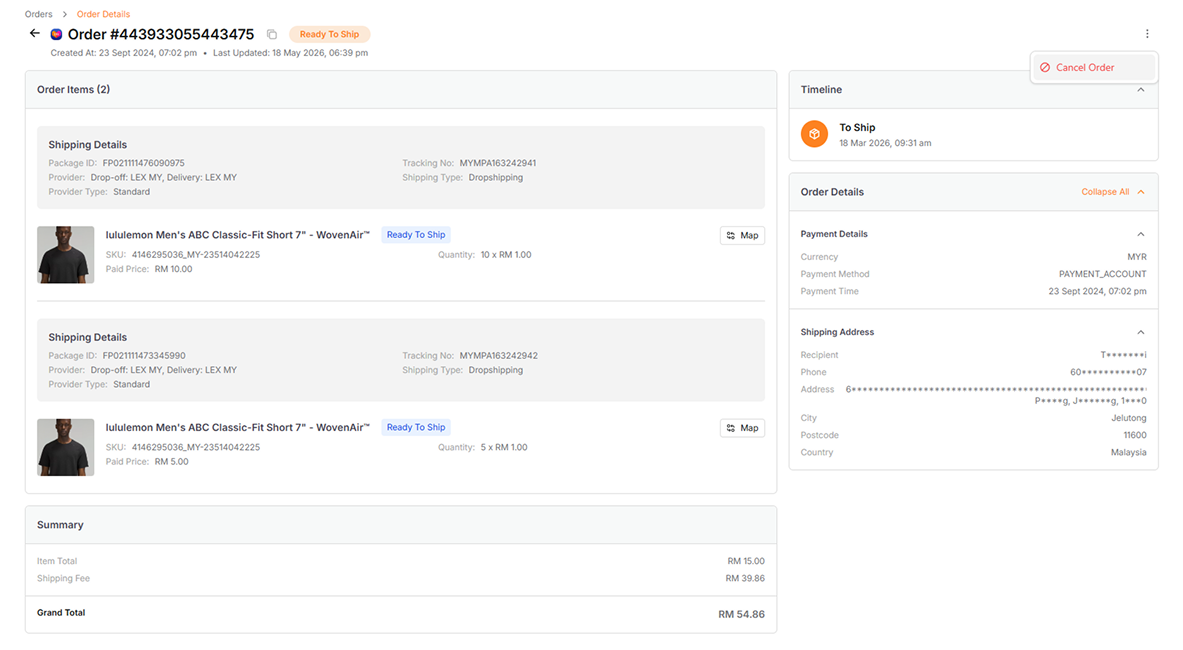This screenshot has width=1183, height=650.
Task: Select Cancel Order from the menu
Action: pos(1093,68)
